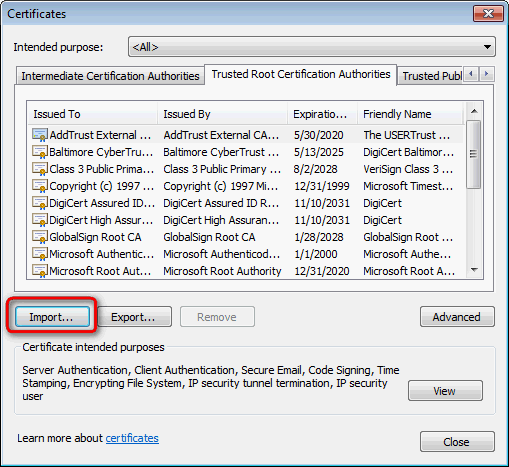
Task: Click the GlobalSign Root CA certificate icon
Action: [x=40, y=237]
